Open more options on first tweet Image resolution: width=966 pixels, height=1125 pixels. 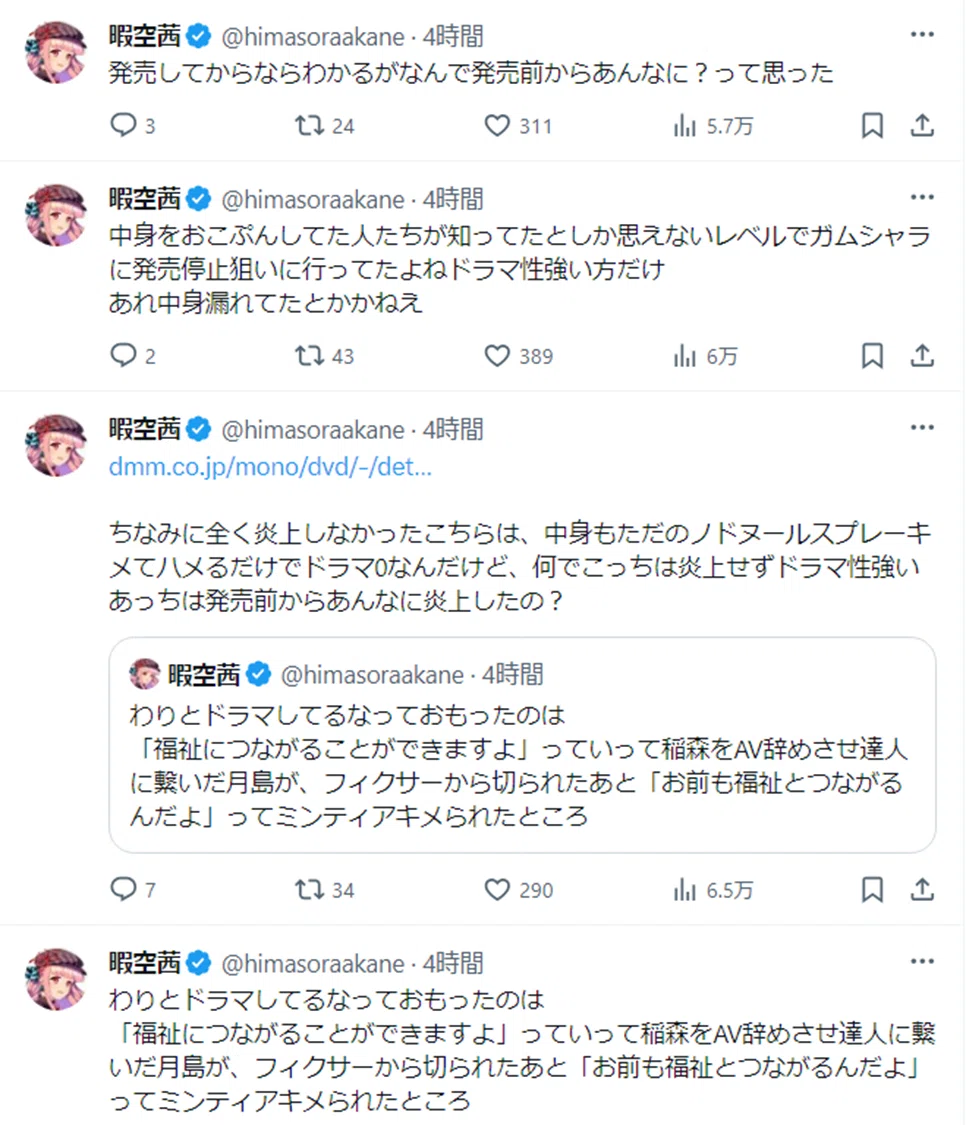(922, 34)
